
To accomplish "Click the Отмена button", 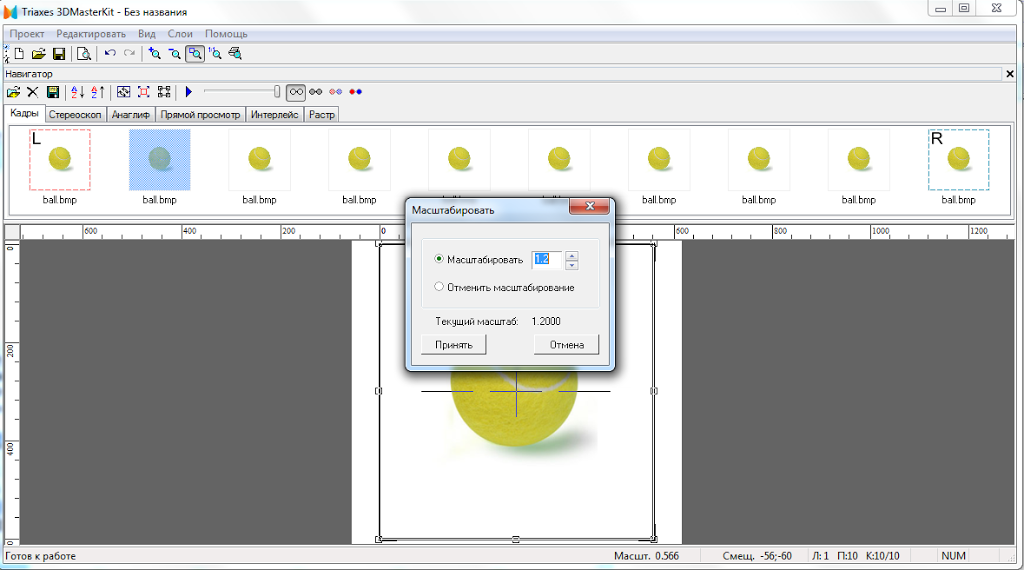I will click(x=566, y=345).
